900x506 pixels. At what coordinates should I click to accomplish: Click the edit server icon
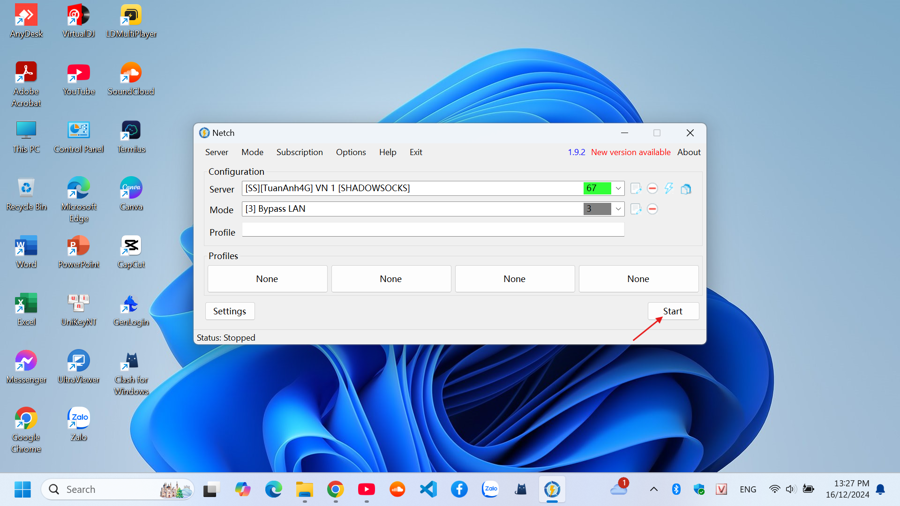click(x=636, y=189)
